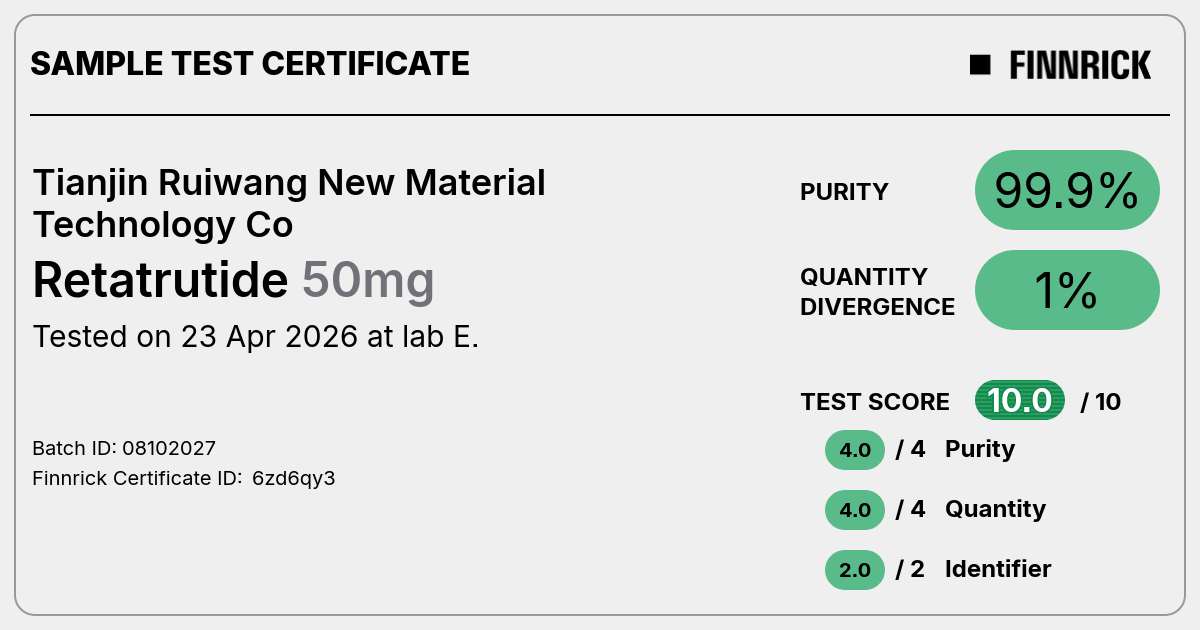The image size is (1200, 630).
Task: Click the SAMPLE TEST CERTIFICATE heading
Action: (x=250, y=64)
